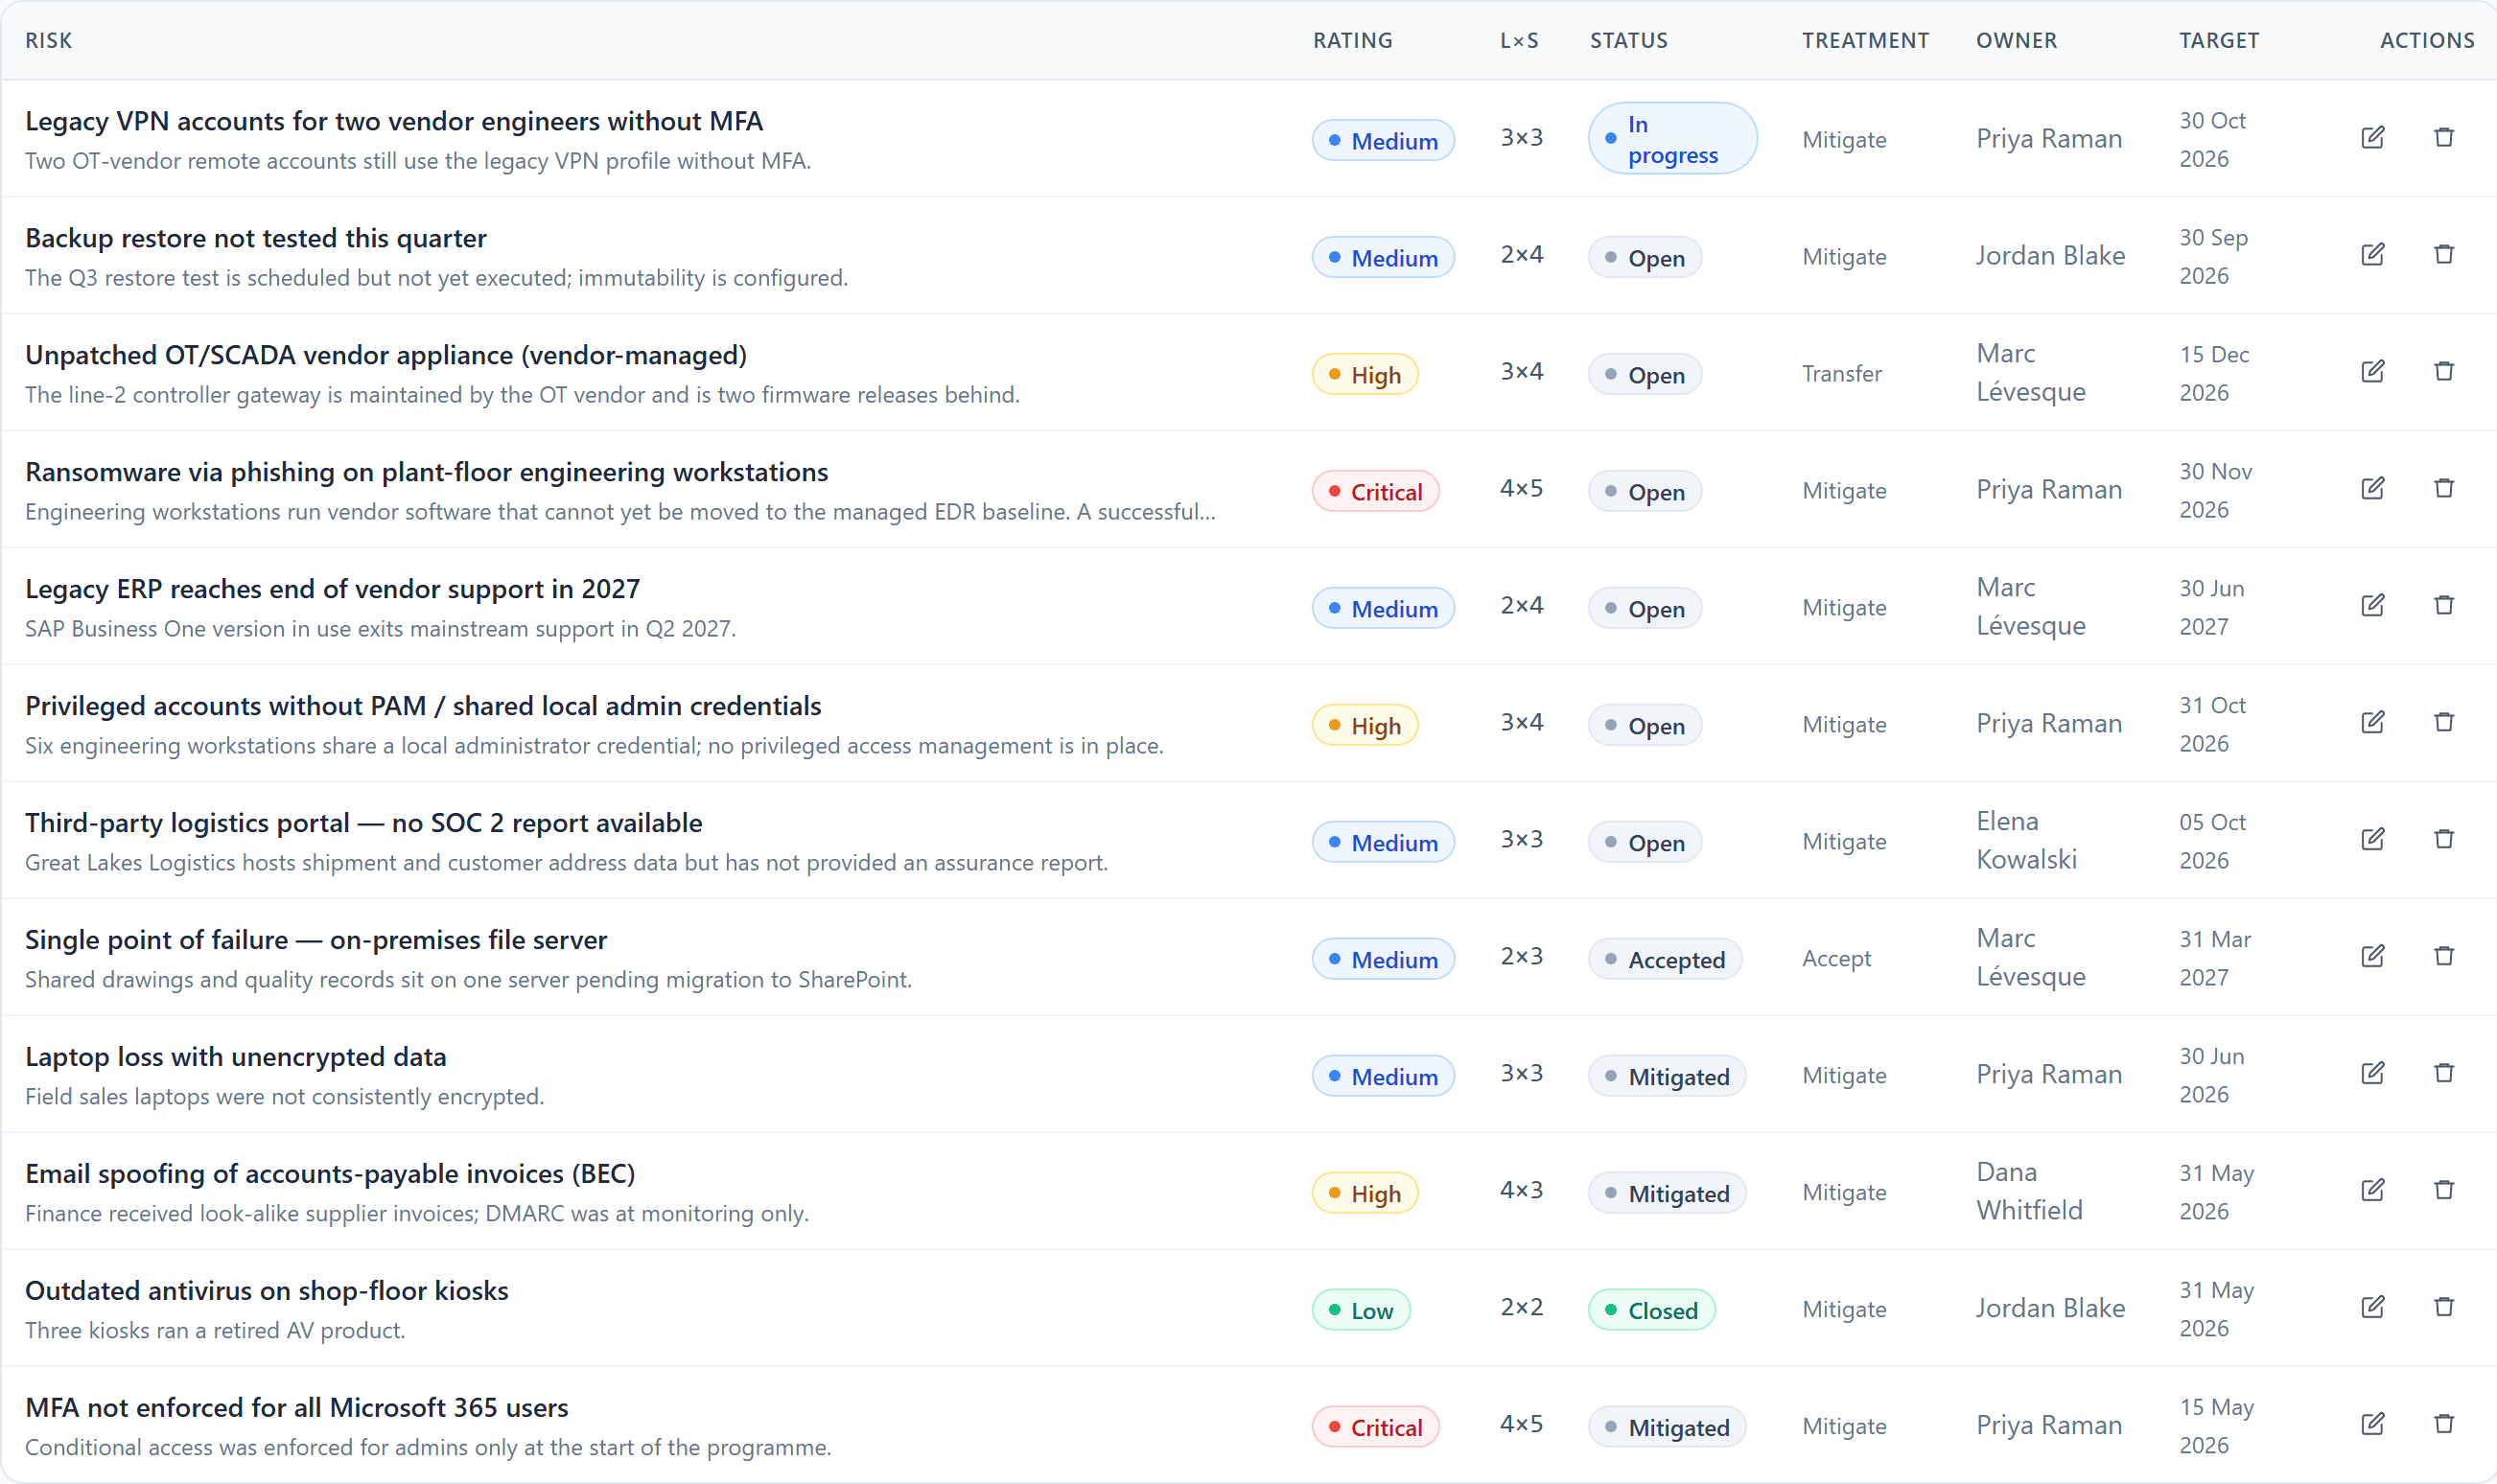Click the TARGET column header

pos(2218,41)
